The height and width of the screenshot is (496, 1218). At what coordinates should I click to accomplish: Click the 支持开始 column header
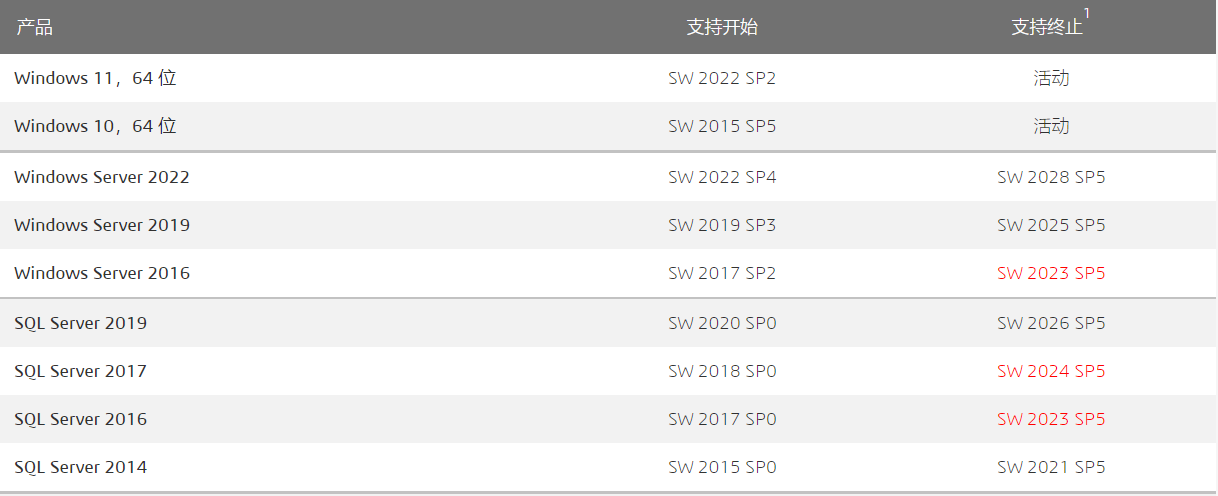pyautogui.click(x=722, y=28)
